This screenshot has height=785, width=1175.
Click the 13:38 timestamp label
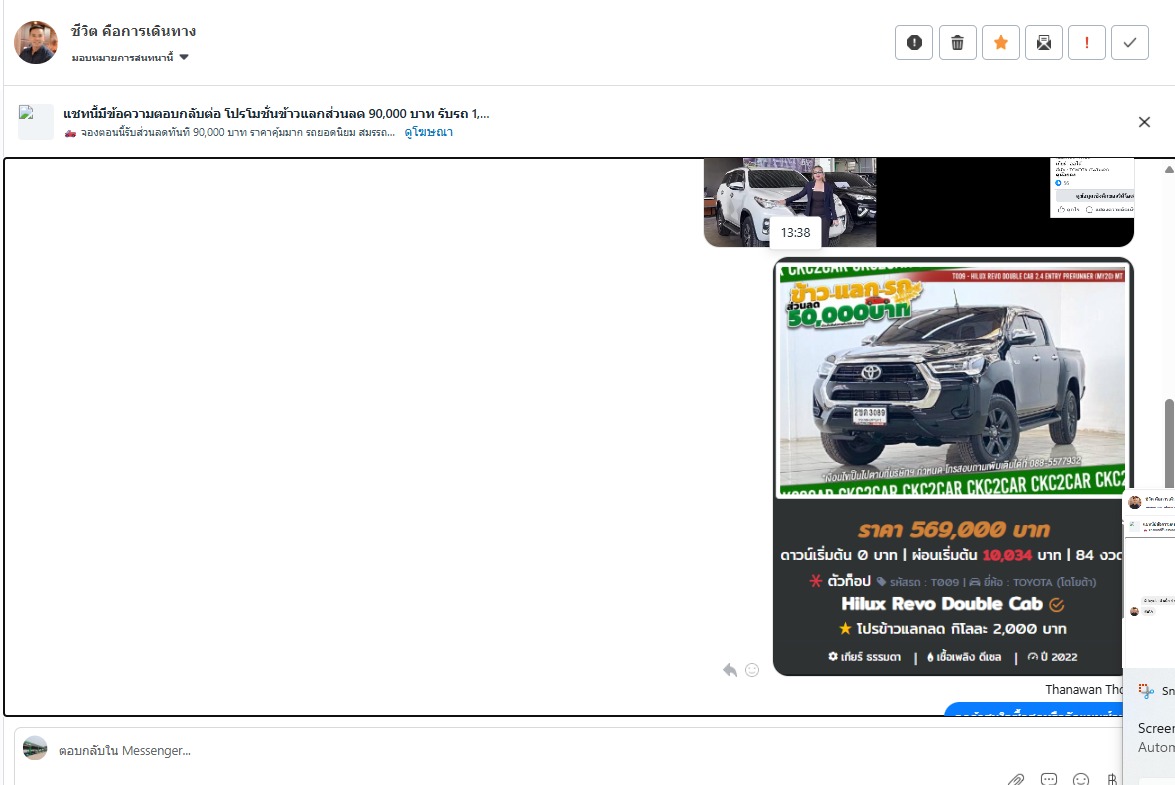(795, 232)
